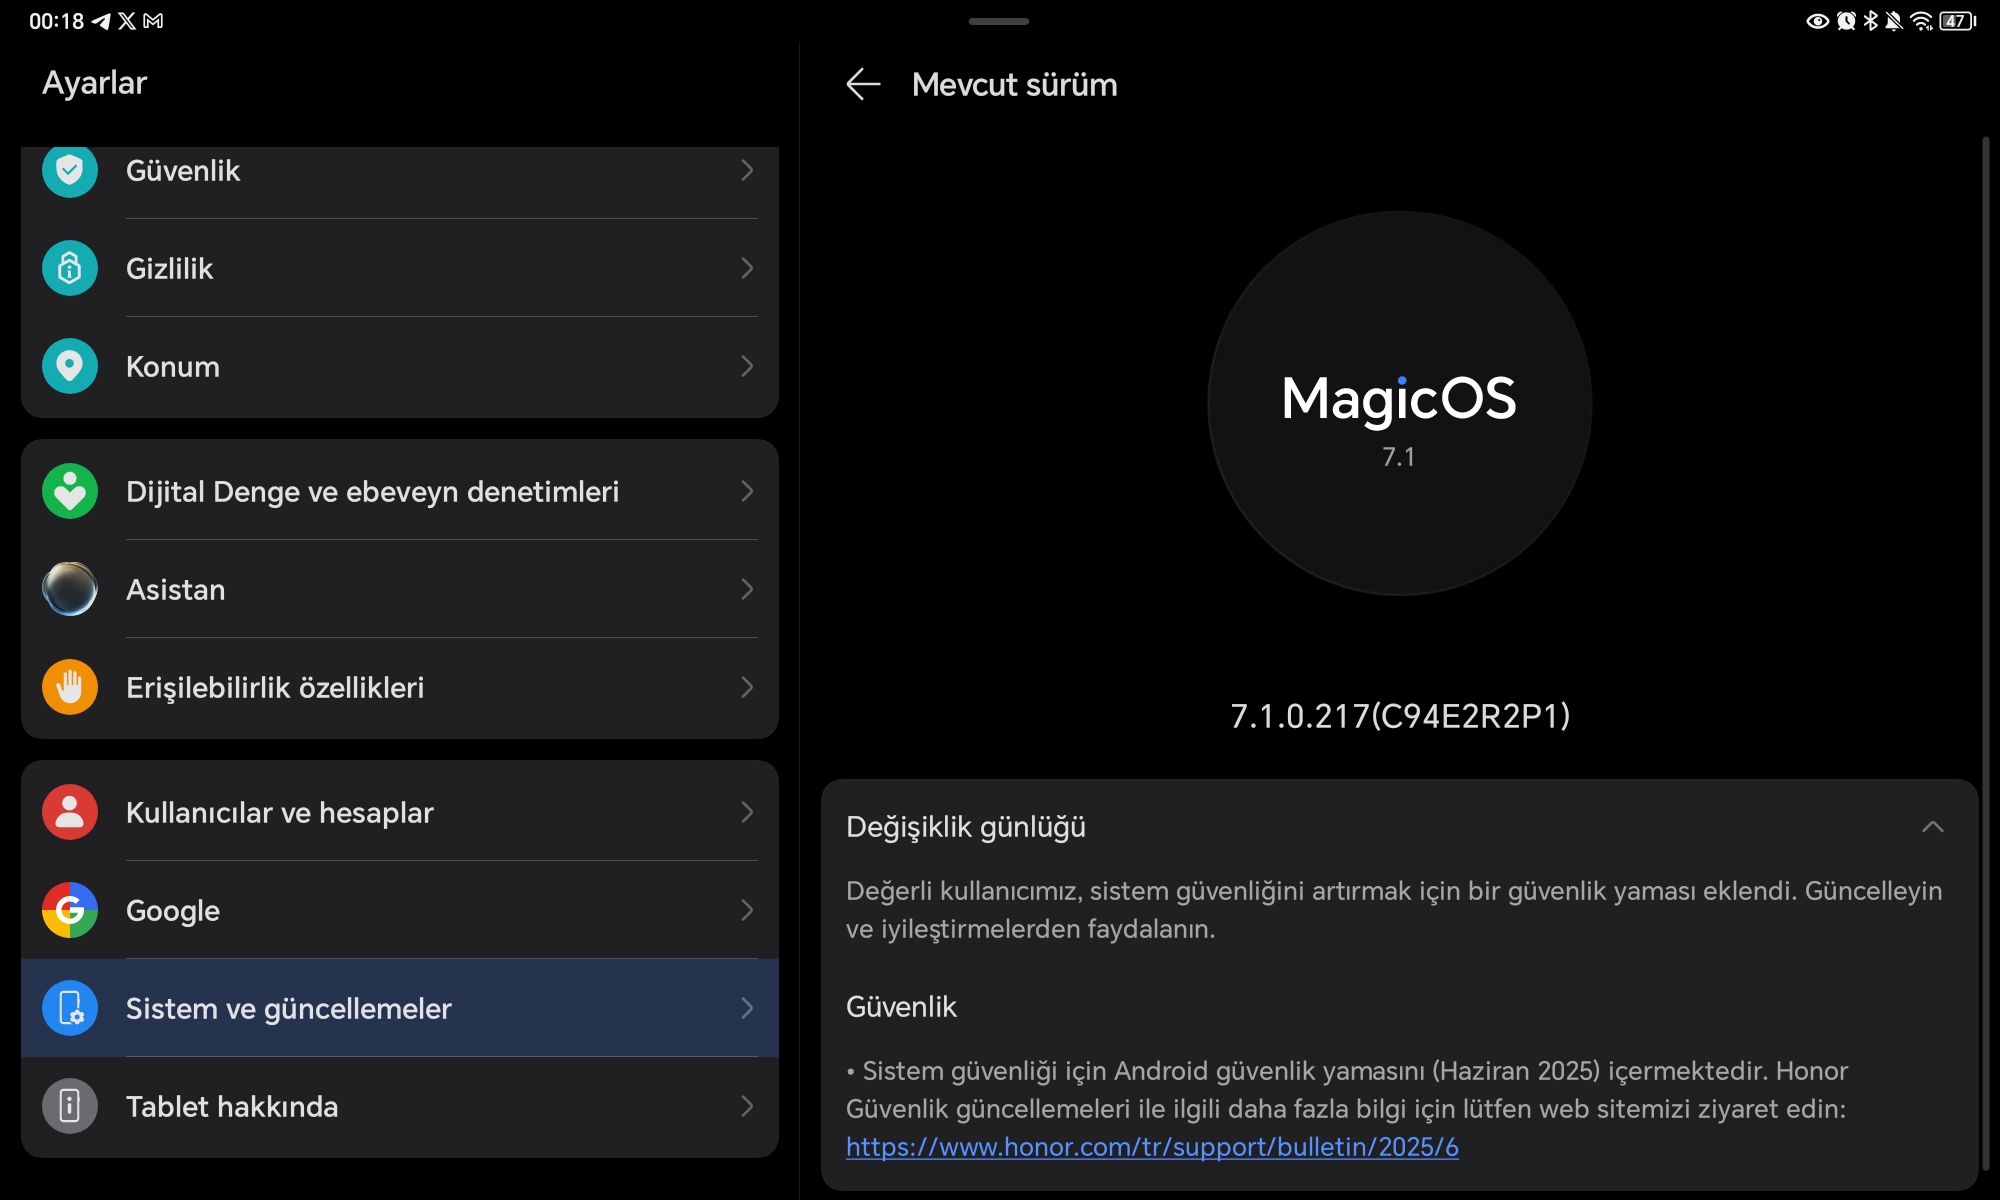2000x1200 pixels.
Task: Collapse the Değişiklik günlüğü section
Action: click(x=1933, y=827)
